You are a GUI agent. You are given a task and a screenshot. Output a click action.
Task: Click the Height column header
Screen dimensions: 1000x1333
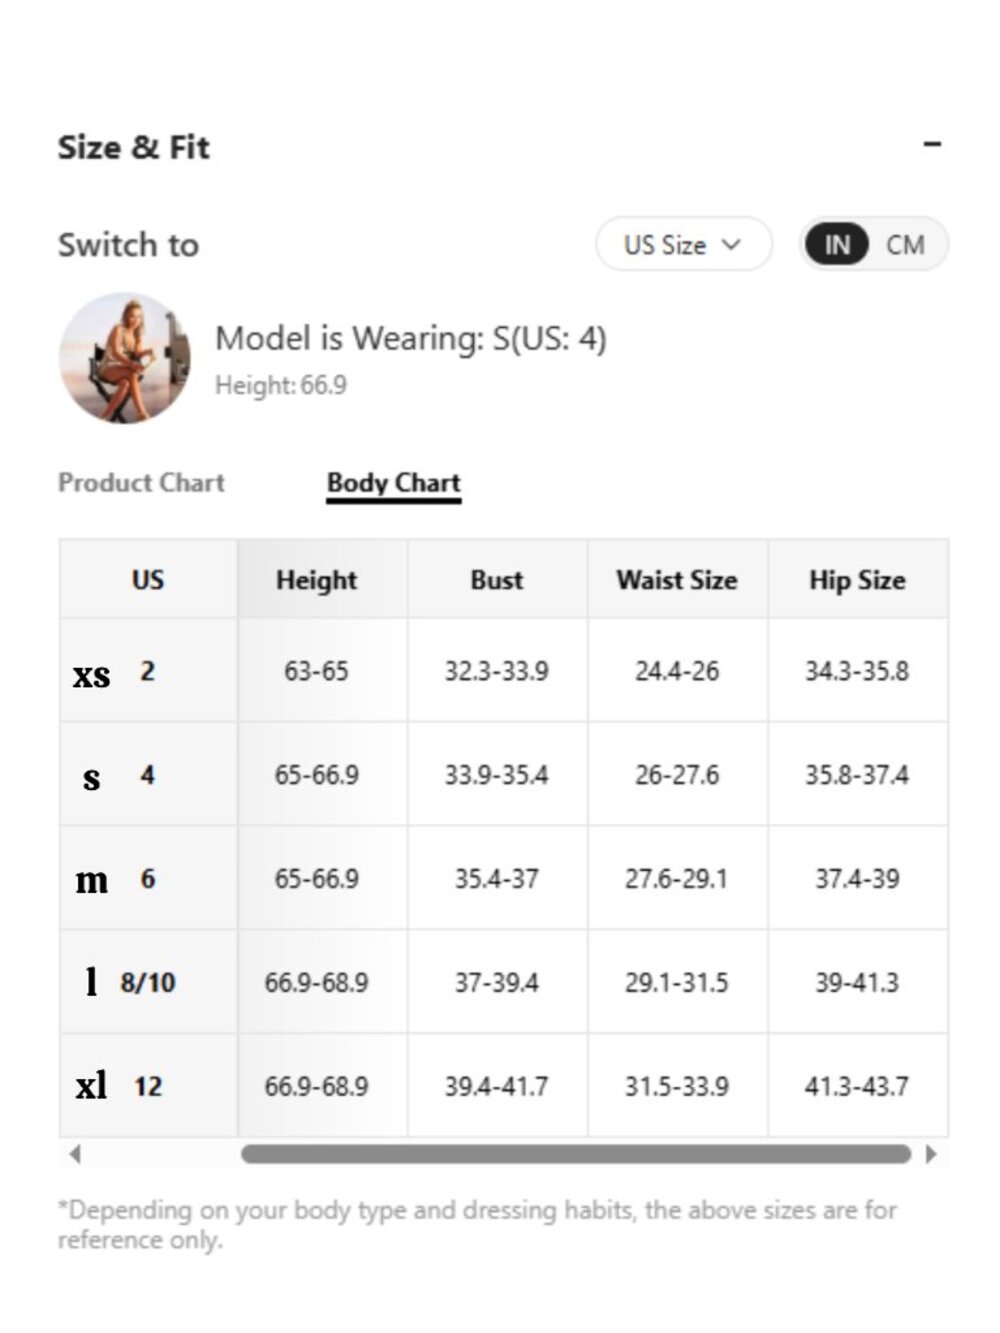point(317,579)
